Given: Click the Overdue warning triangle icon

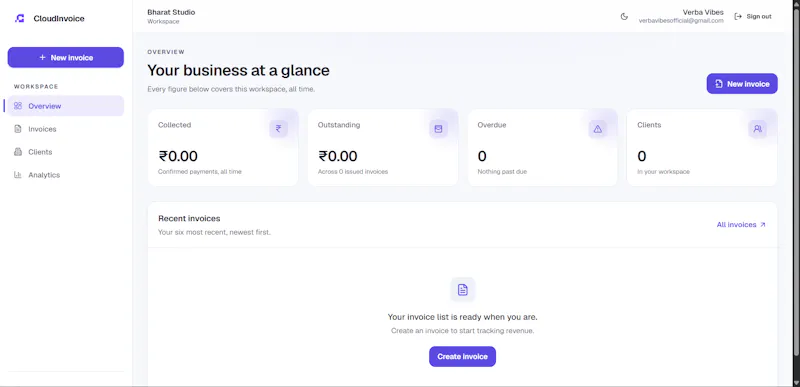Looking at the screenshot, I should tap(598, 129).
